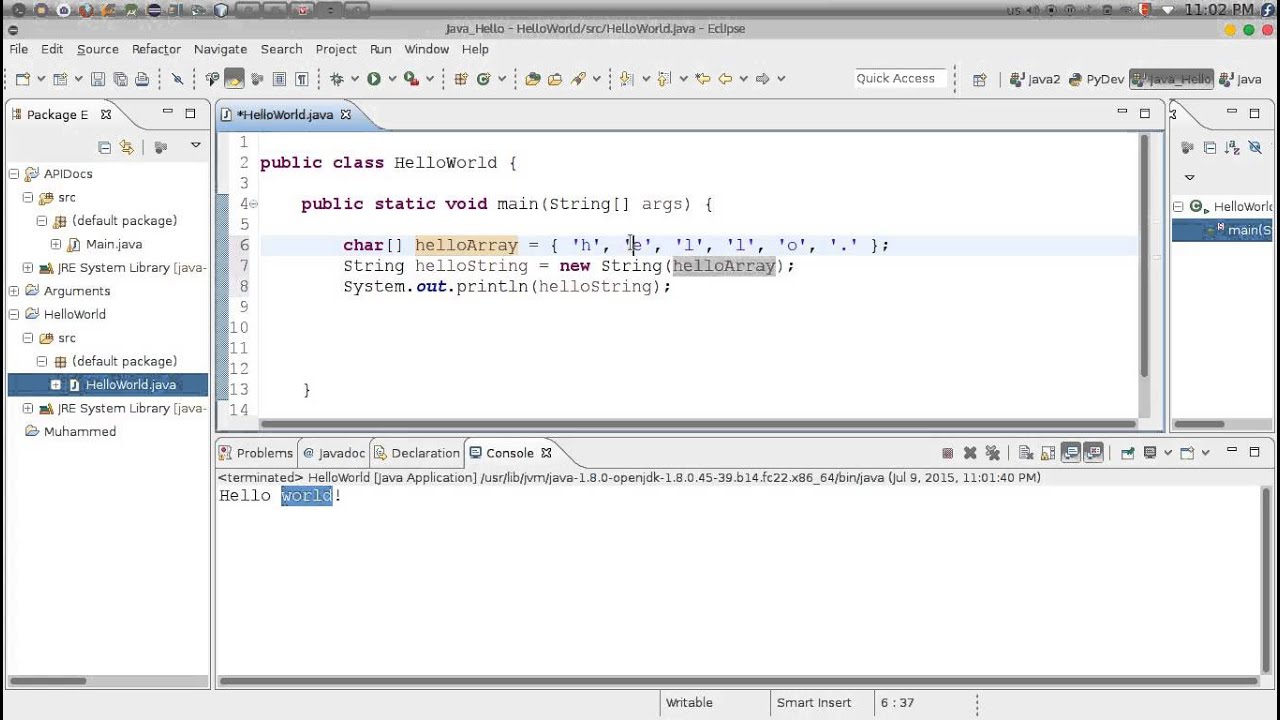Toggle Block Selection Mode
The height and width of the screenshot is (720, 1280).
click(279, 79)
